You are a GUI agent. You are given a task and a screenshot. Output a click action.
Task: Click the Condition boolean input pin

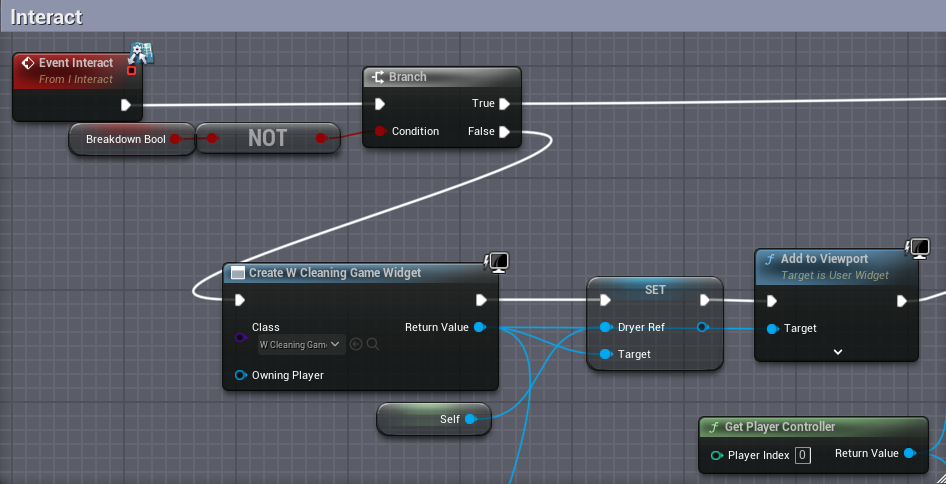pos(380,131)
